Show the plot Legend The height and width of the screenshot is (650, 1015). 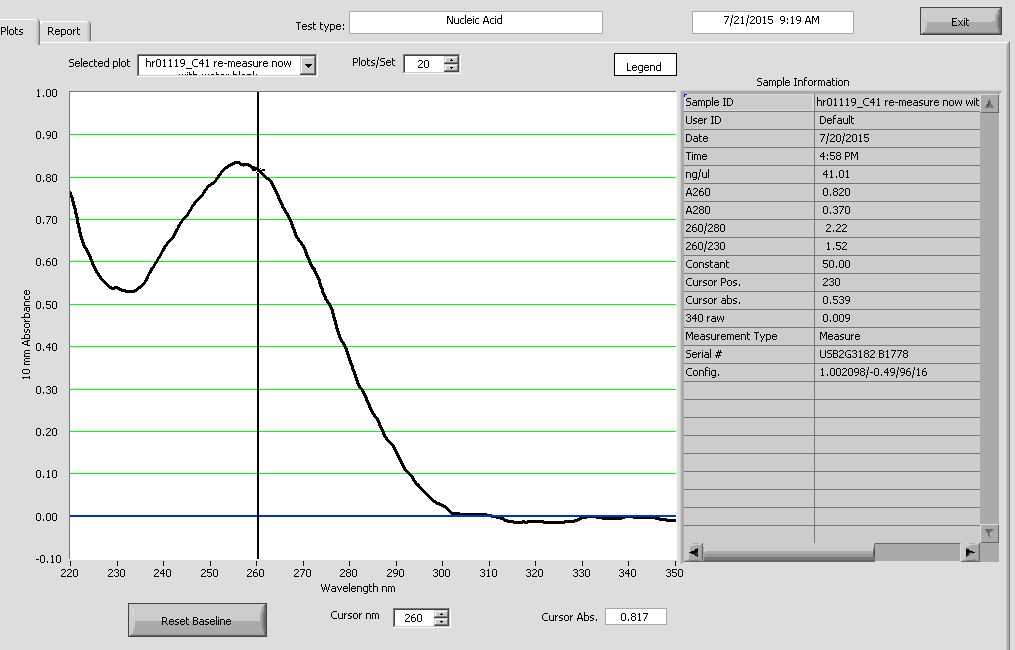pos(644,66)
